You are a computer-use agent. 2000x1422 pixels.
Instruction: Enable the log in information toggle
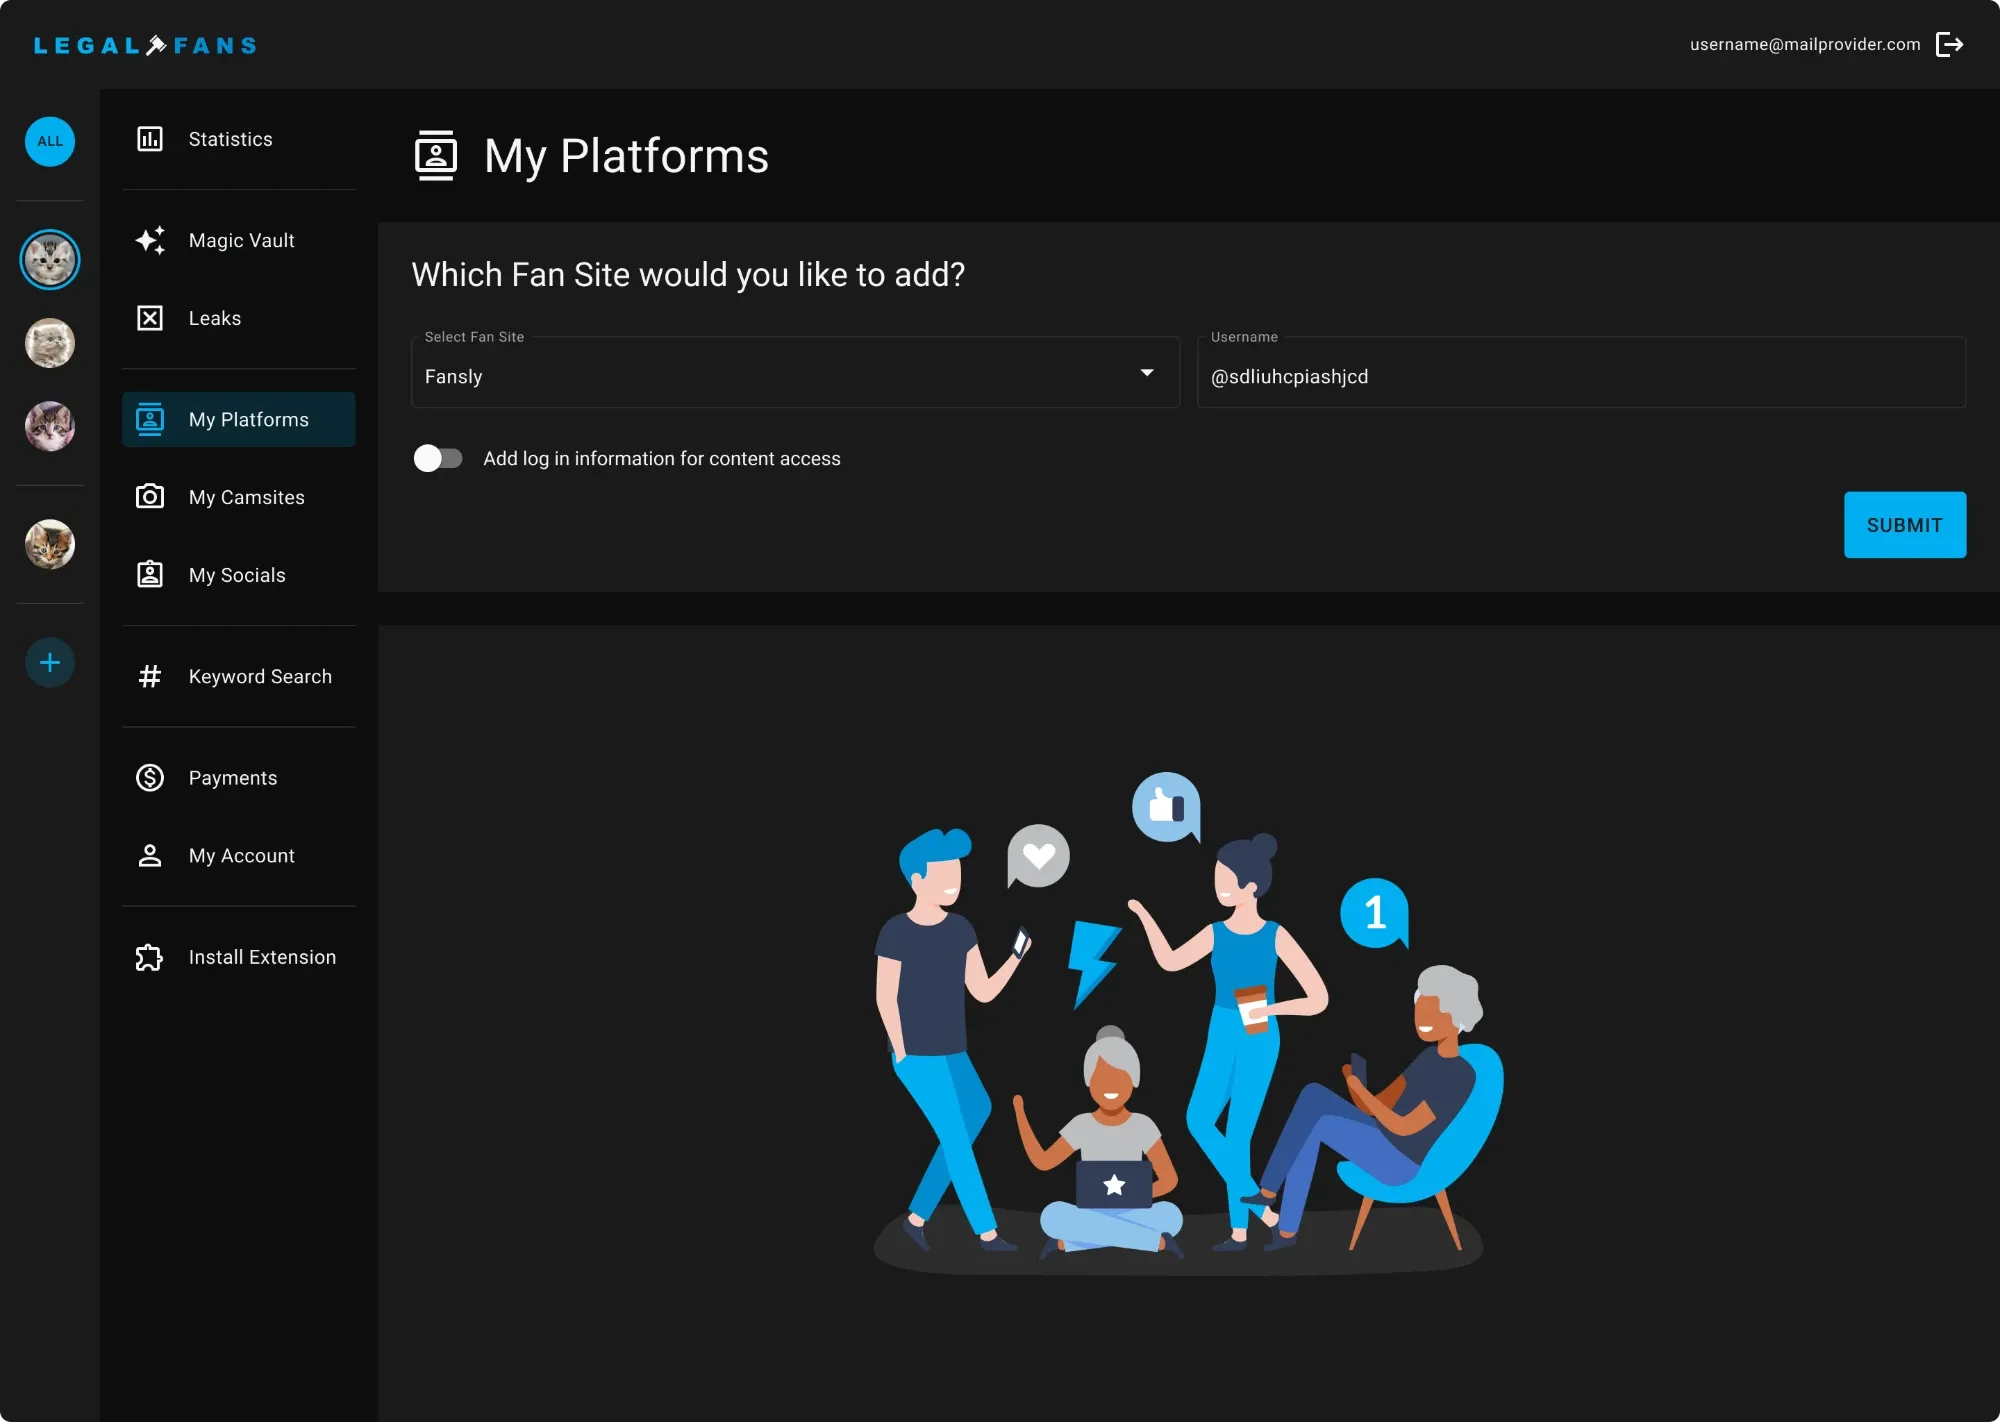tap(438, 458)
